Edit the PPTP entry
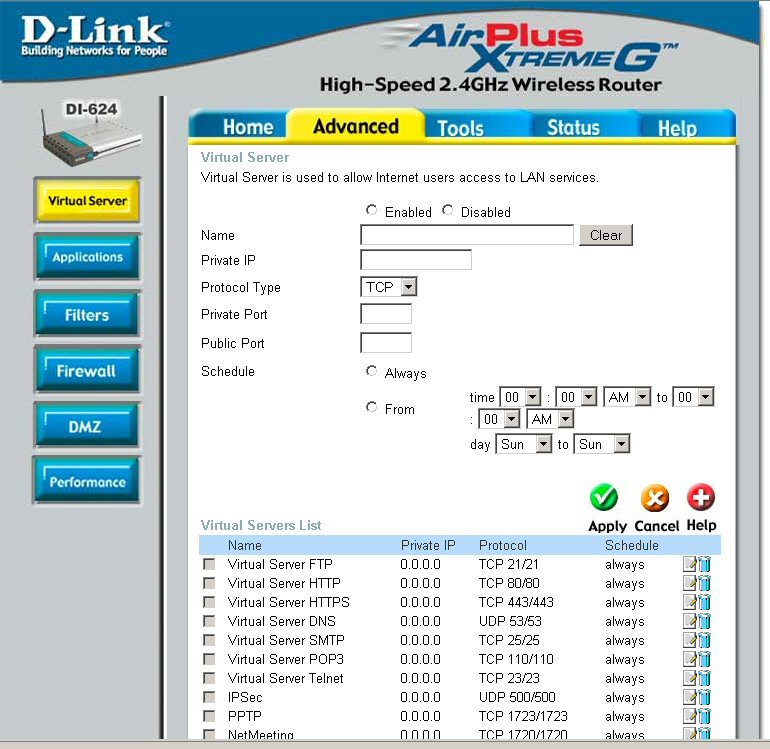Screen dimensions: 770x749 tap(690, 716)
